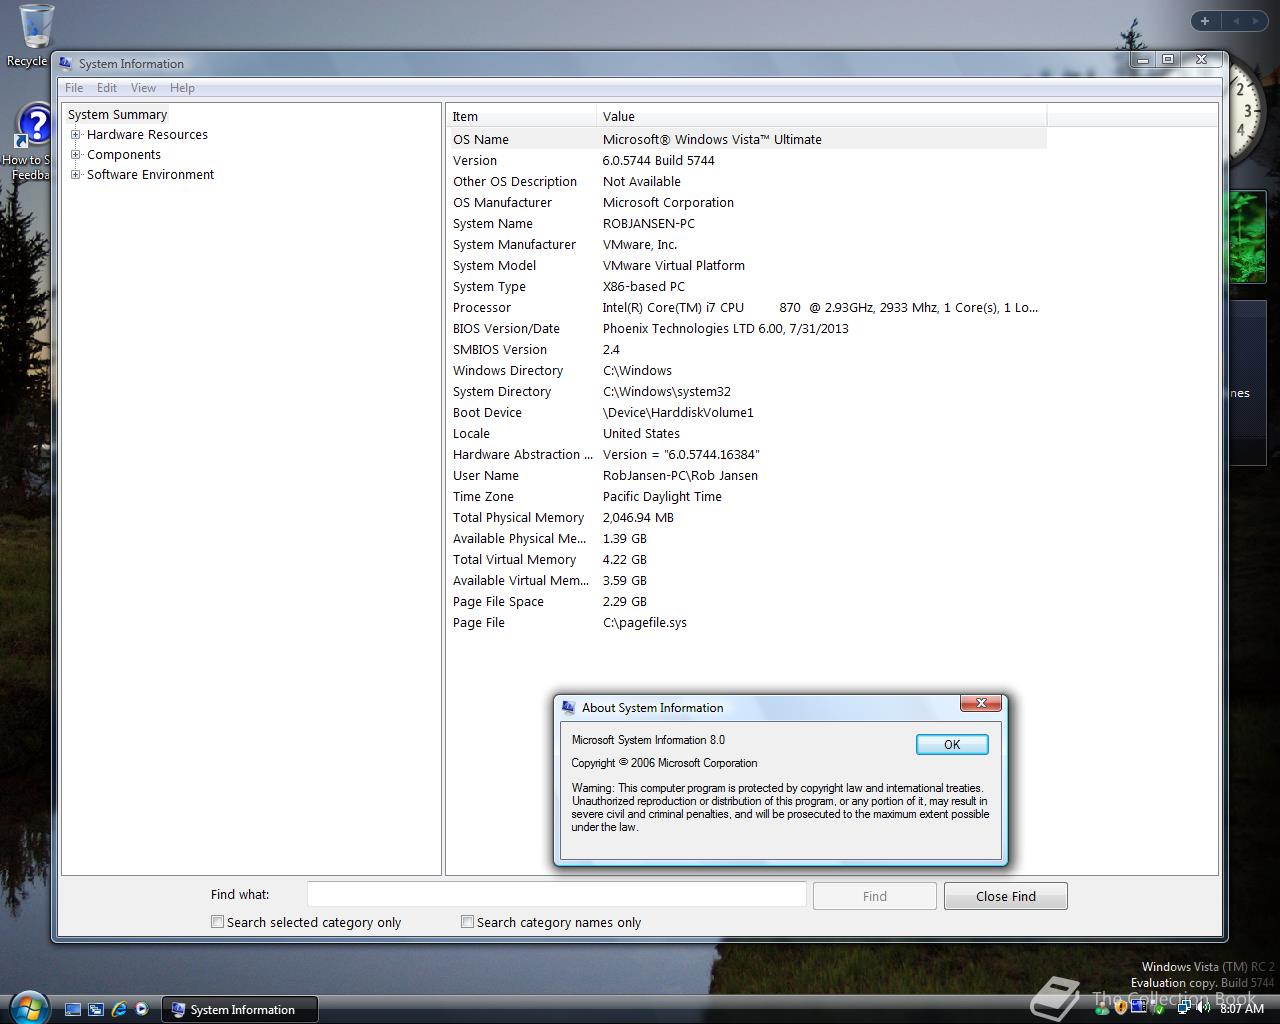Select User Name RobJansen-PC\Rob Jansen value
1280x1024 pixels.
[x=680, y=475]
